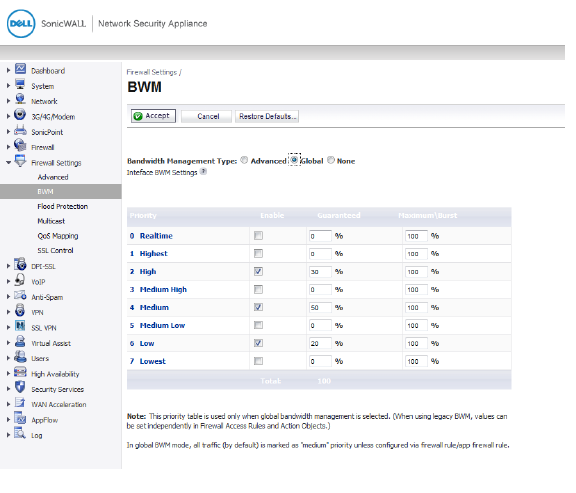This screenshot has width=576, height=493.
Task: Click the Virtual Assist icon
Action: point(20,341)
